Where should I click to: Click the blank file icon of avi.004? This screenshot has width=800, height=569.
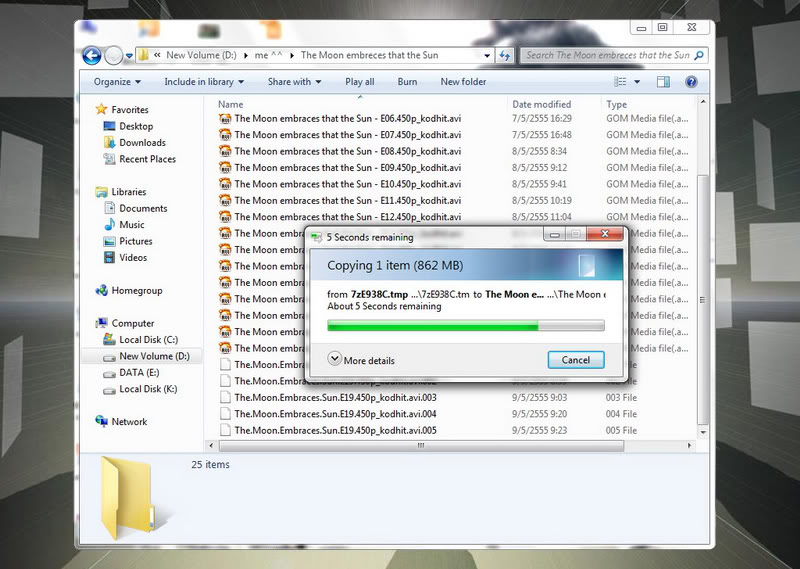[x=224, y=414]
